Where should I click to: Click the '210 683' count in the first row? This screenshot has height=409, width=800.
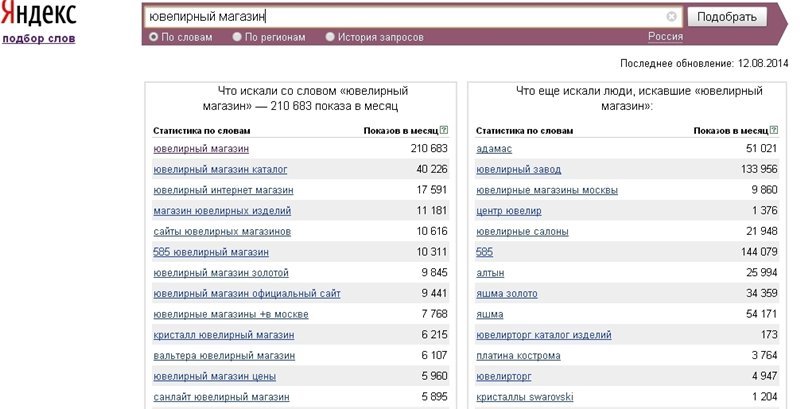pyautogui.click(x=429, y=148)
